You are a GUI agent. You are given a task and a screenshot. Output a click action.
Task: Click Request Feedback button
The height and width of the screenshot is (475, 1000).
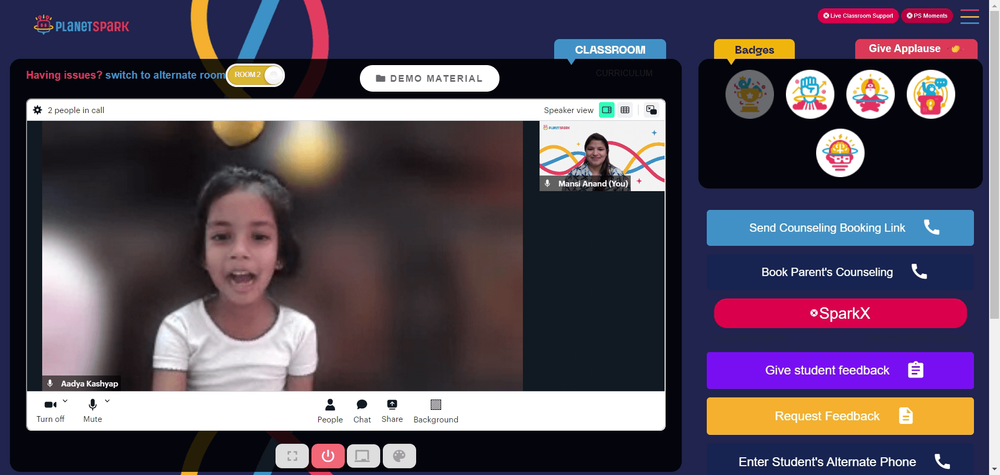click(840, 416)
